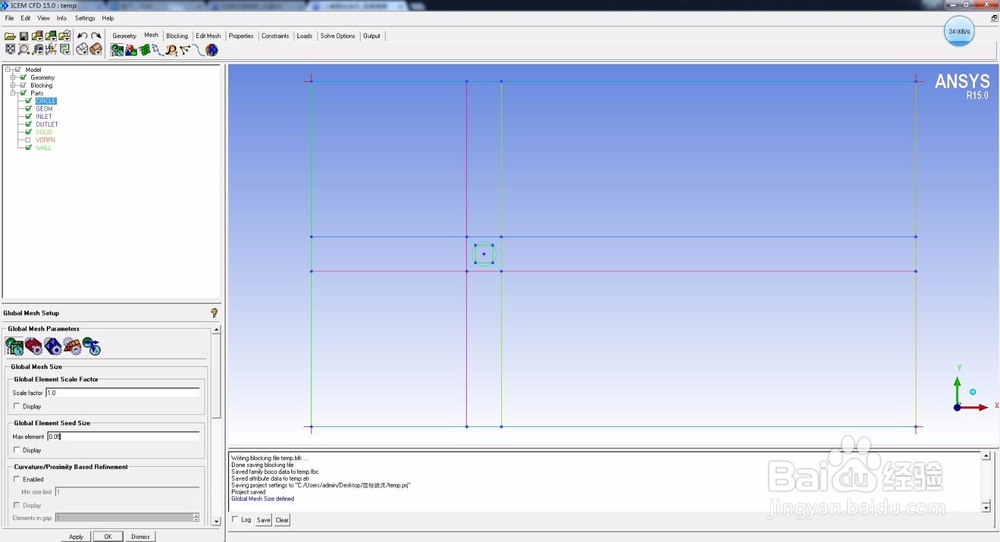
Task: Collapse the Parts tree node
Action: pyautogui.click(x=13, y=93)
